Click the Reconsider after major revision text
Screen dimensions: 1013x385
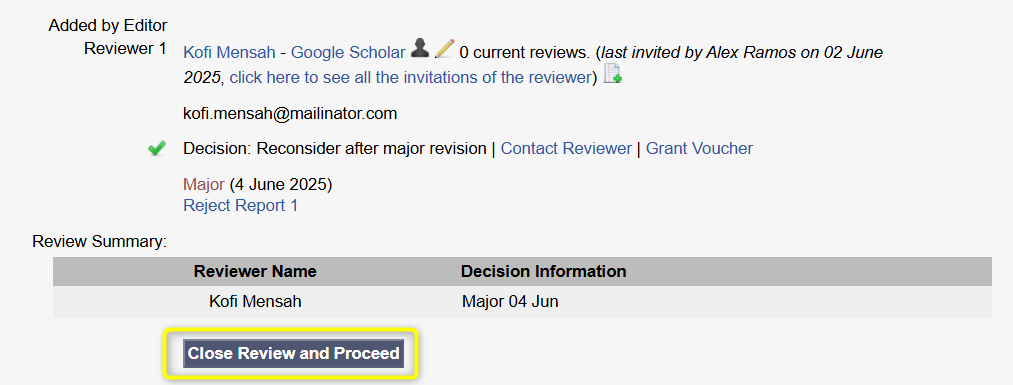click(x=371, y=149)
